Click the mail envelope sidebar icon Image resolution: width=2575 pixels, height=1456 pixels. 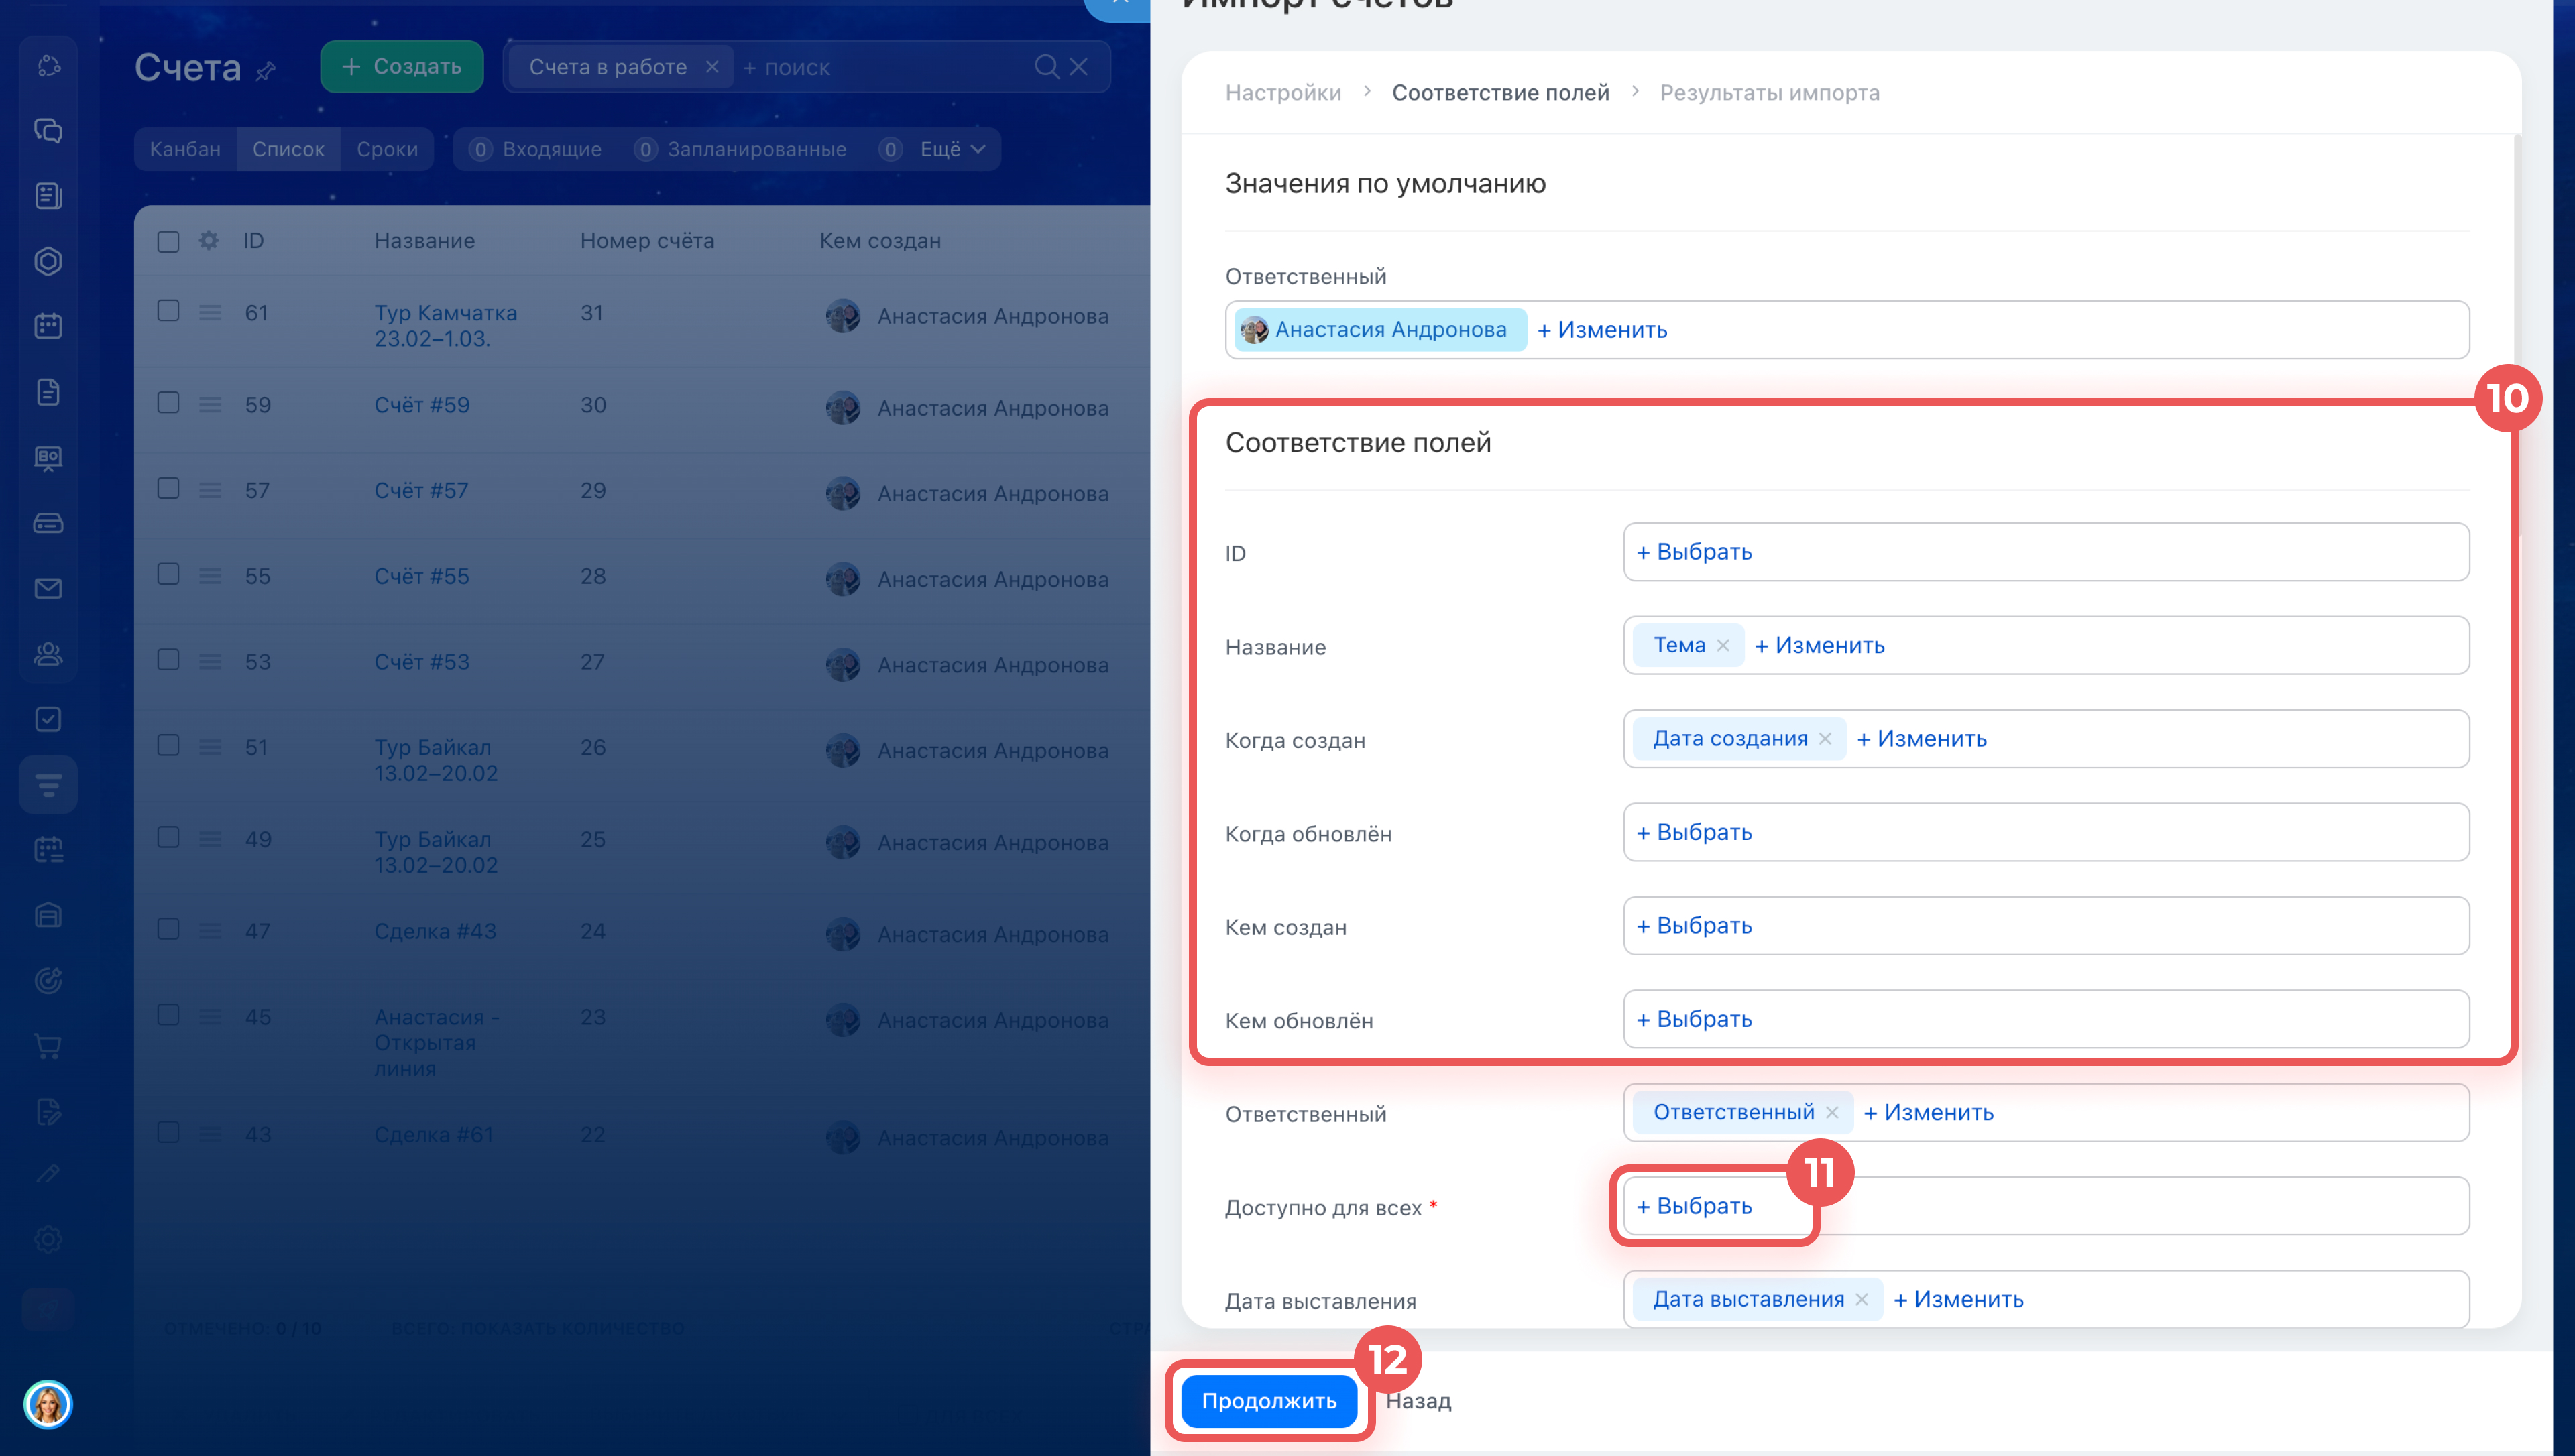48,588
